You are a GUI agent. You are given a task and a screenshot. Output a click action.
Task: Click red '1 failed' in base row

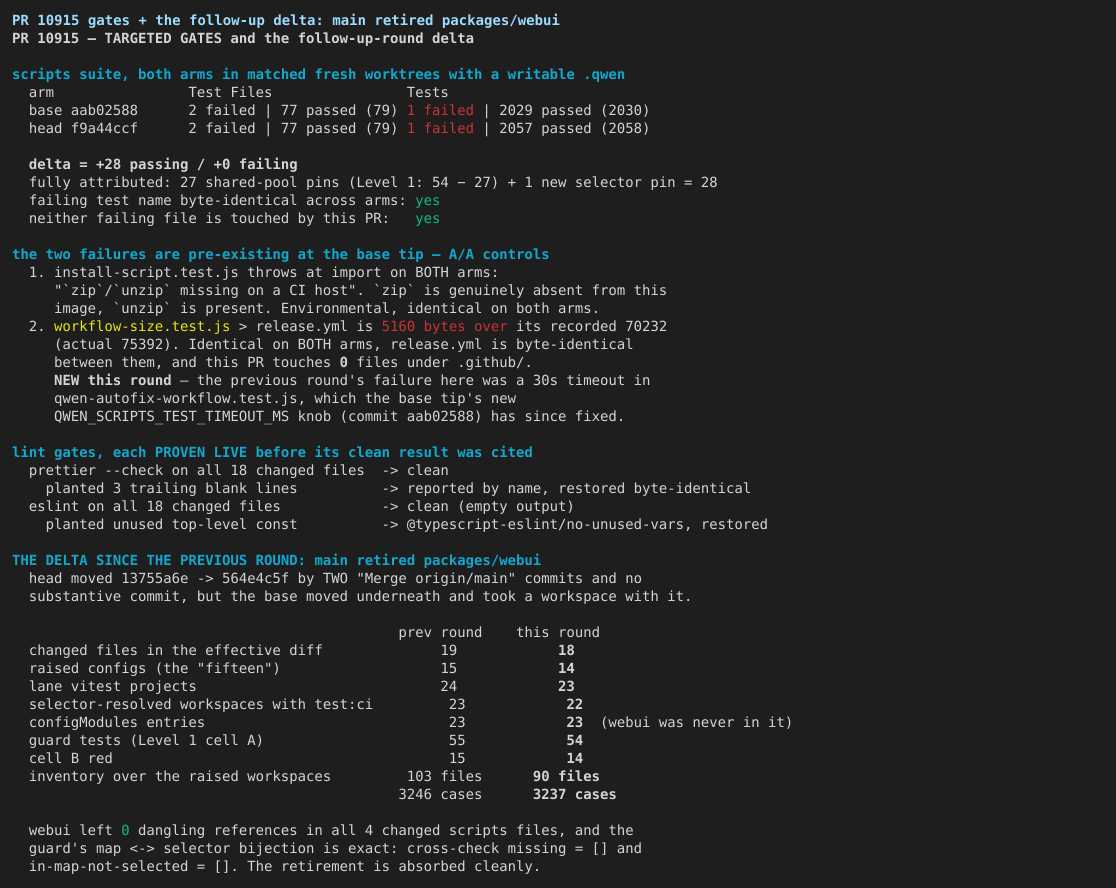pos(440,110)
